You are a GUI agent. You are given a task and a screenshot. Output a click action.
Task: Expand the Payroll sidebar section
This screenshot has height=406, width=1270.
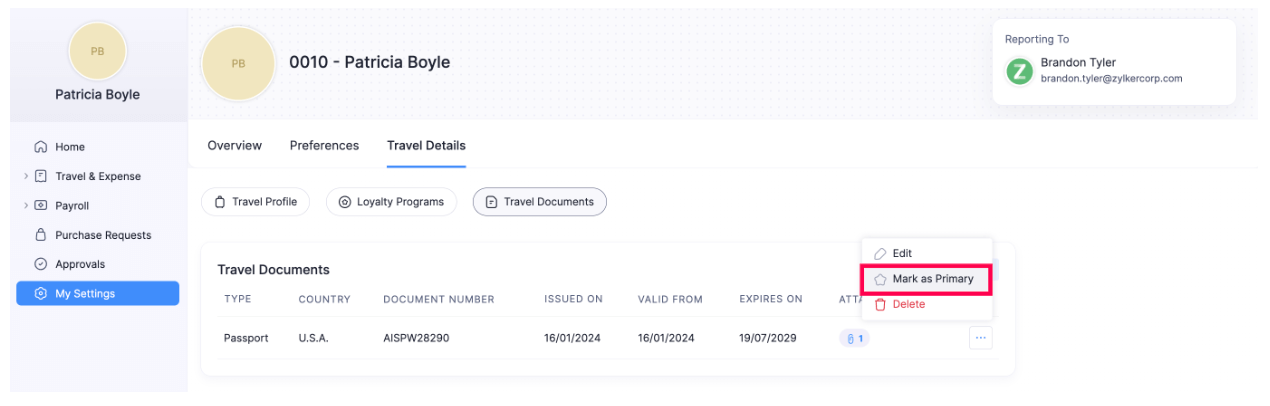click(x=26, y=206)
